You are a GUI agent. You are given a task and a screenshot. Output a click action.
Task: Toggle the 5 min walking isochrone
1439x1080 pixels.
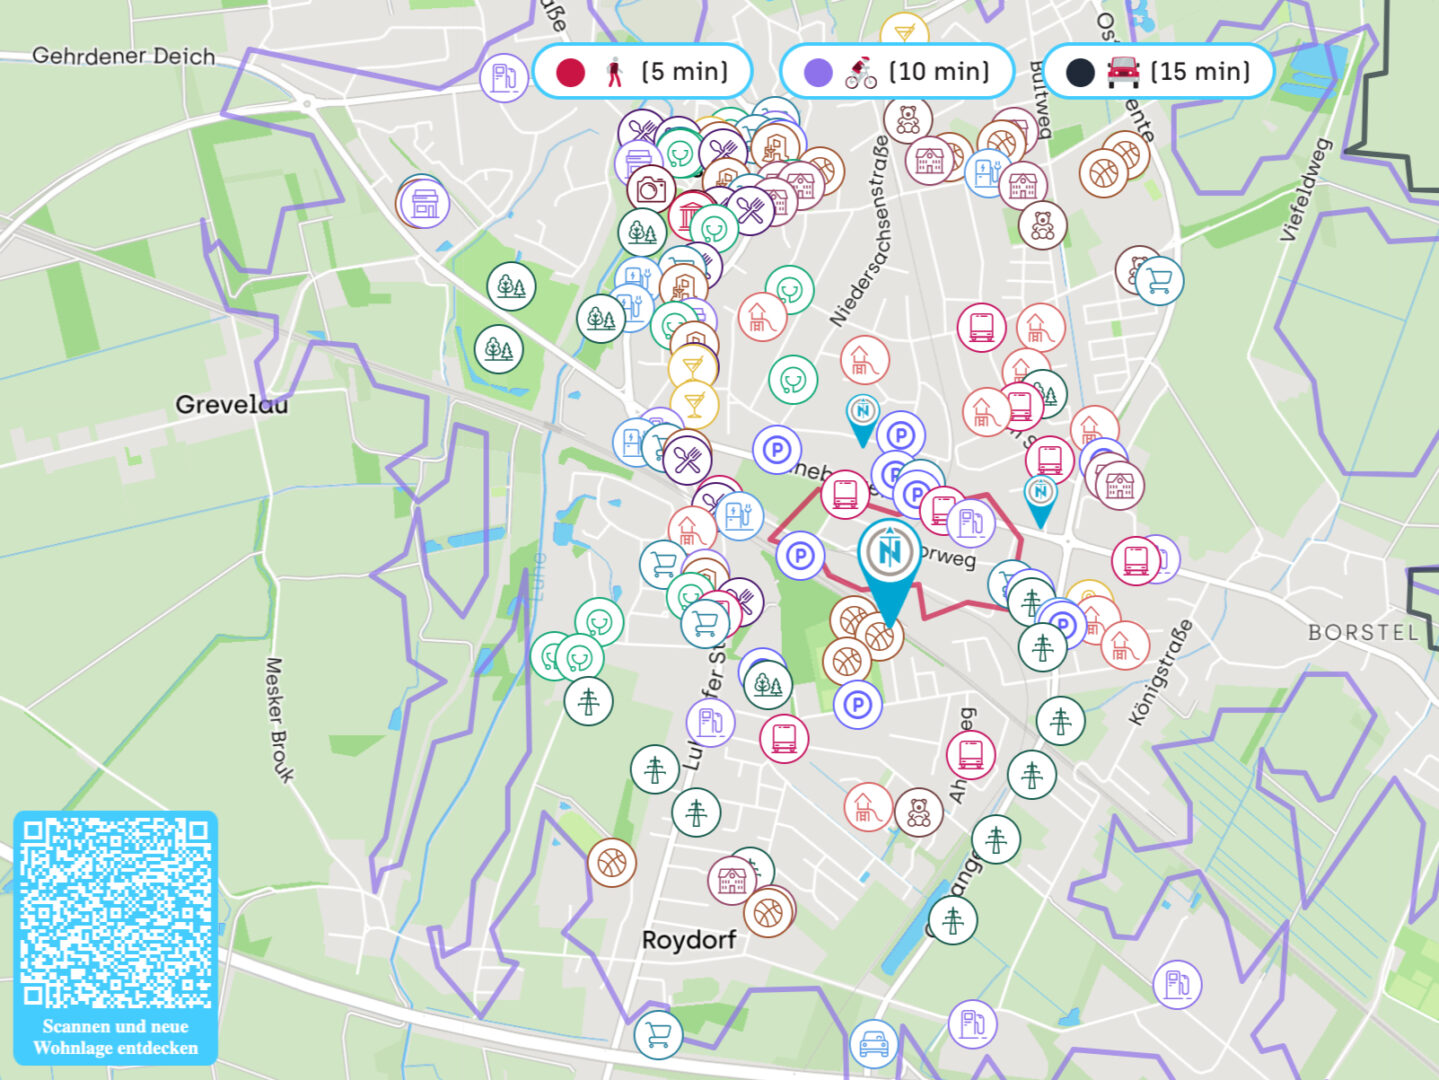click(x=642, y=72)
